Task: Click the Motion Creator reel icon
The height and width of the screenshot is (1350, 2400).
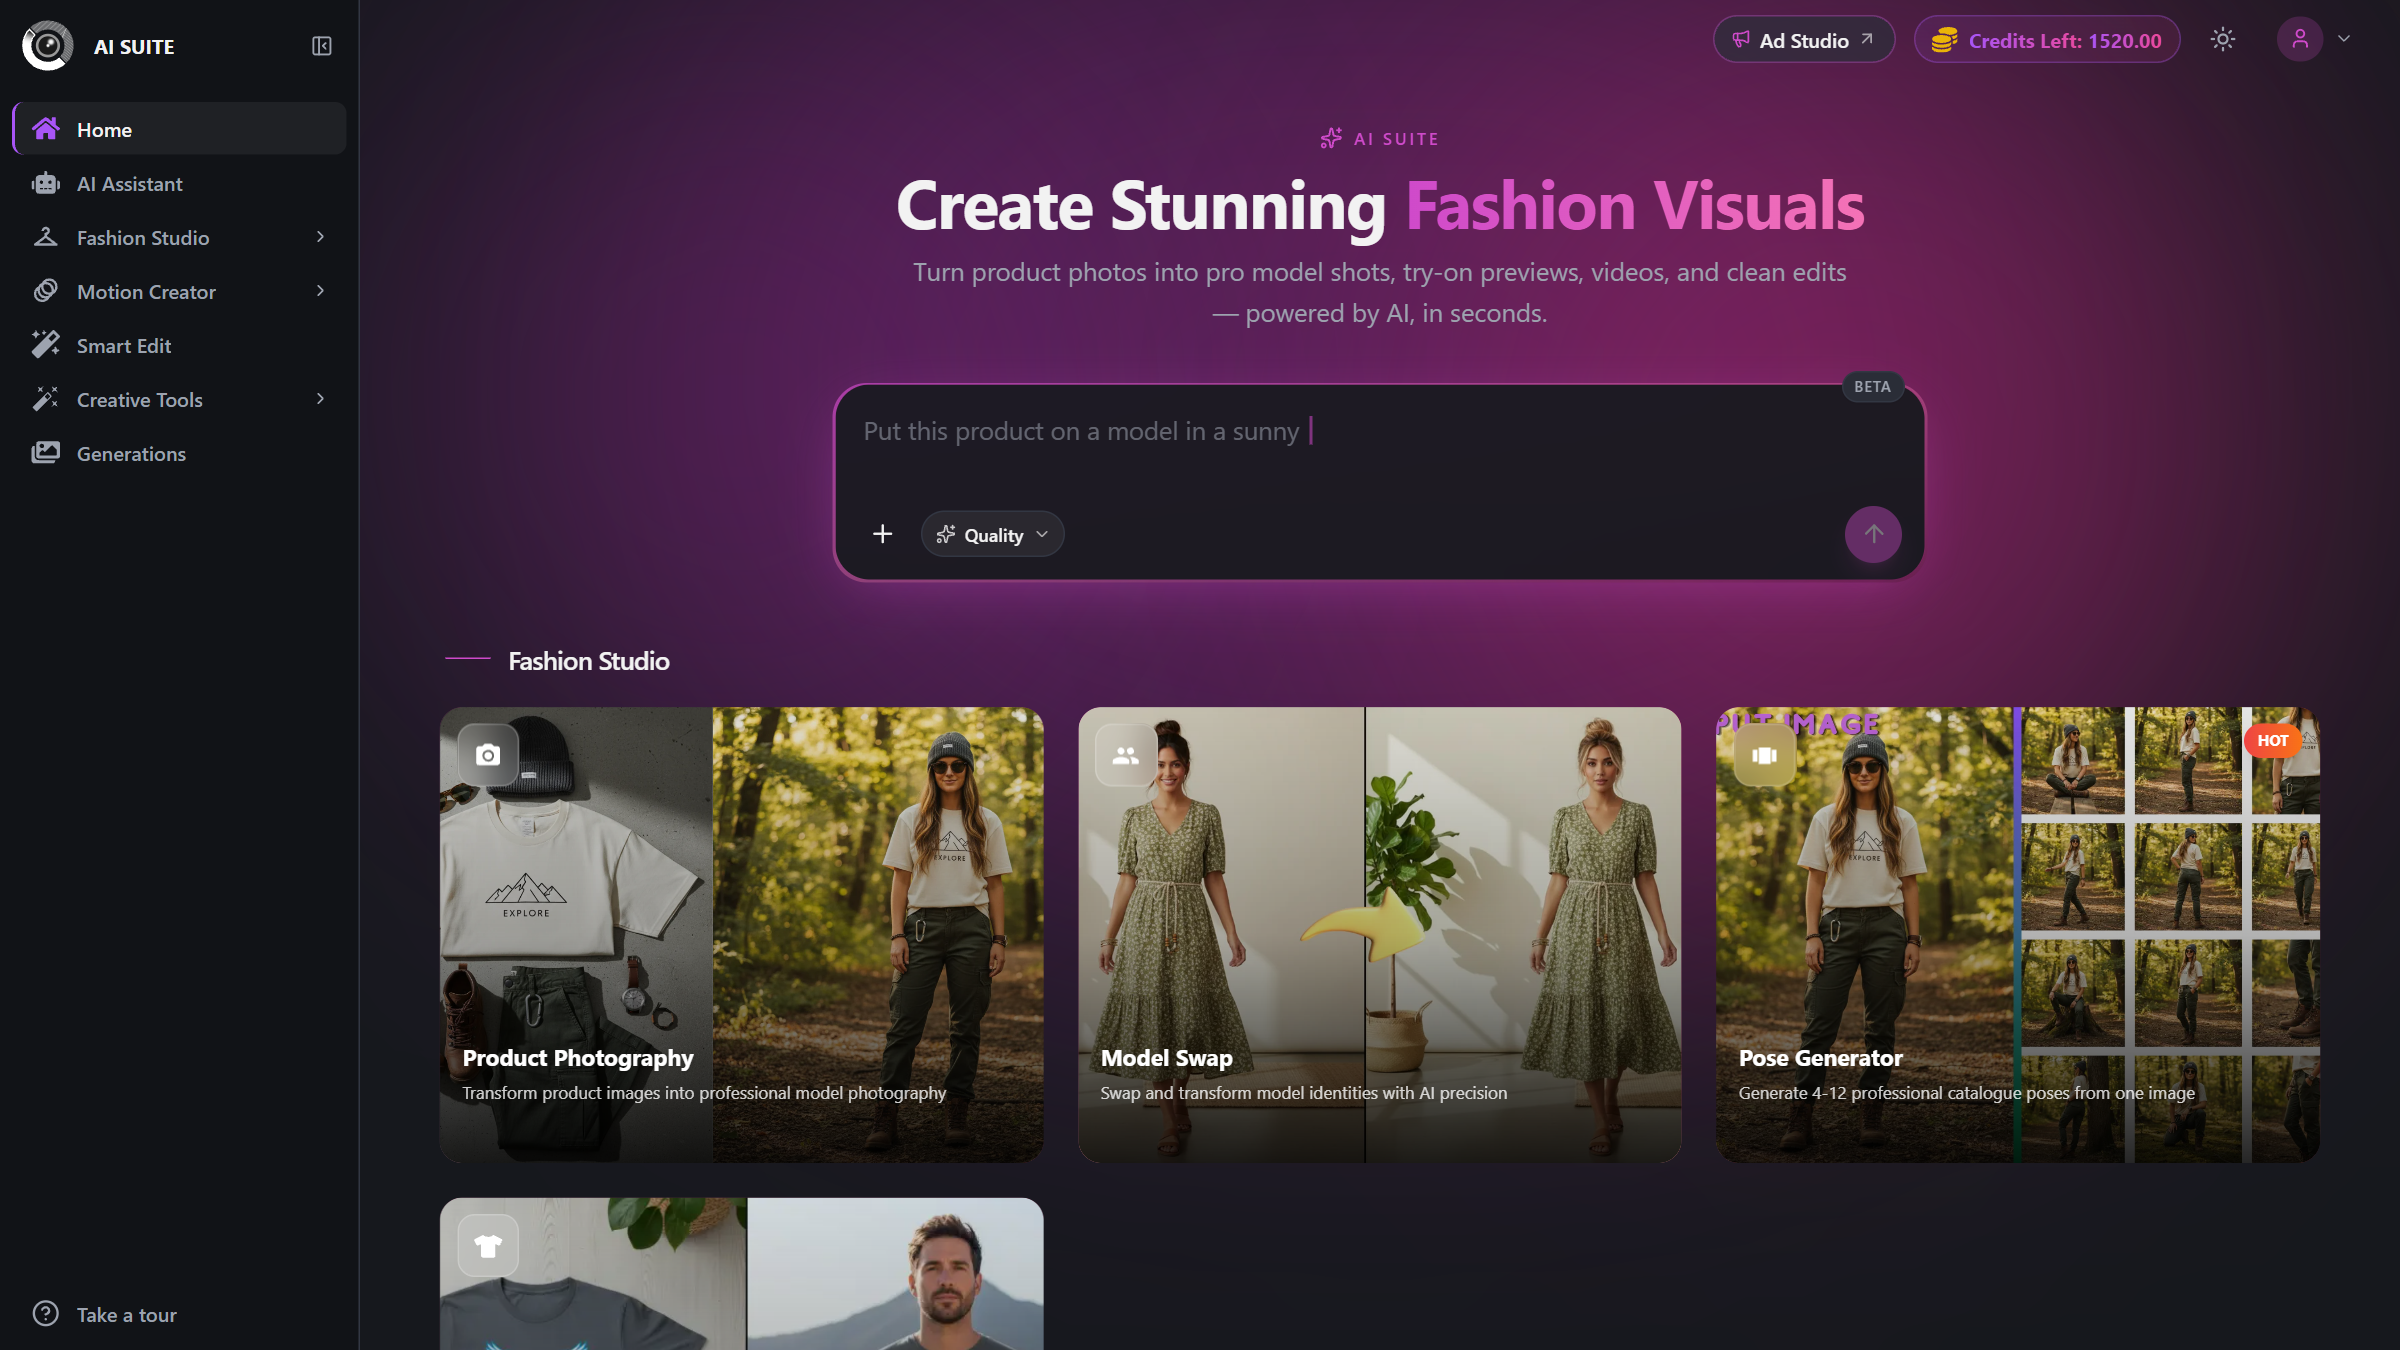Action: coord(46,291)
